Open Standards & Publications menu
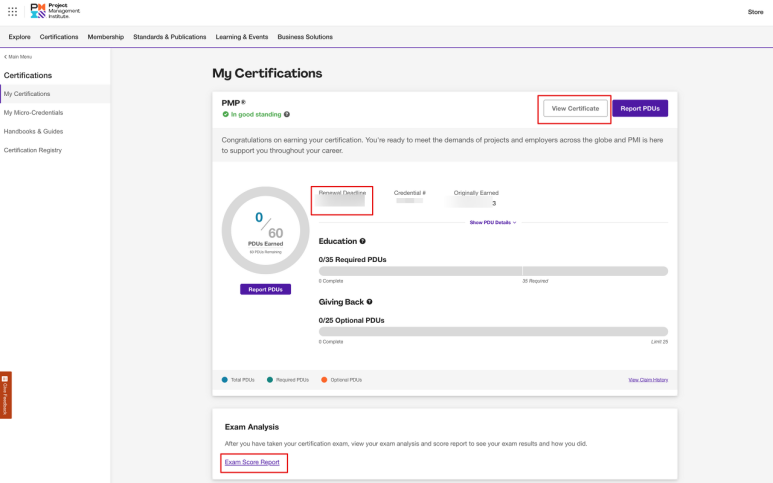This screenshot has width=773, height=483. (x=170, y=37)
